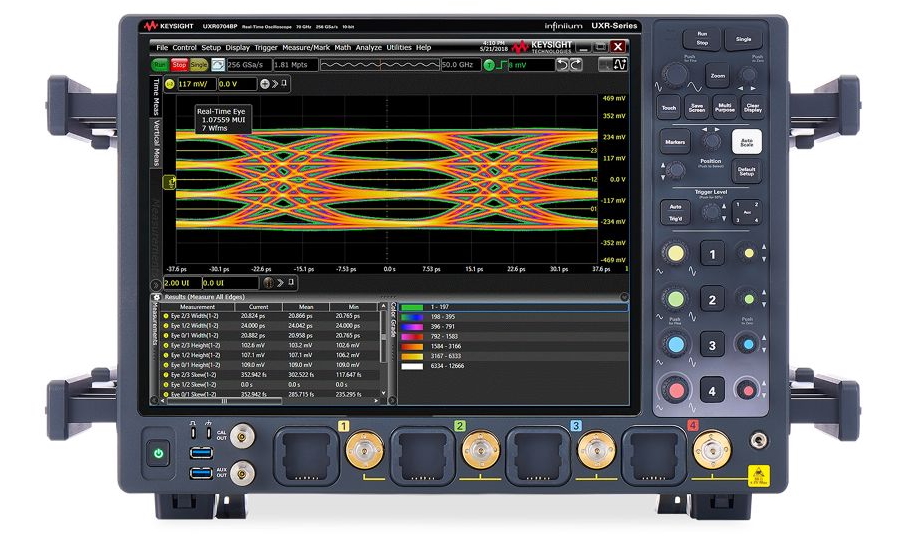Click the hardware Zoom key
Viewport: 906px width, 544px height.
coord(717,76)
